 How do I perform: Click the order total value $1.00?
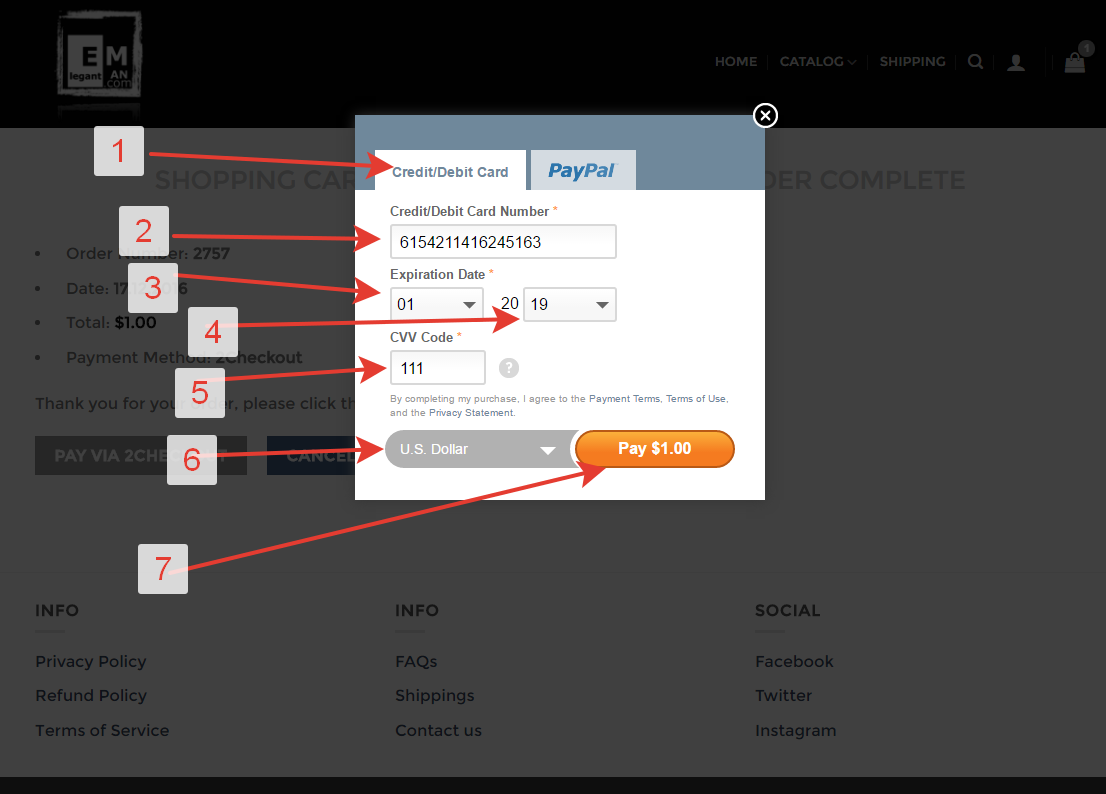click(x=135, y=323)
